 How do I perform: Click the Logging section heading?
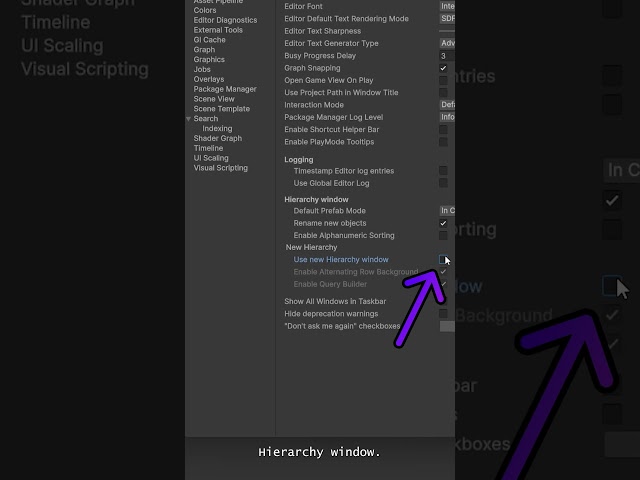click(299, 160)
